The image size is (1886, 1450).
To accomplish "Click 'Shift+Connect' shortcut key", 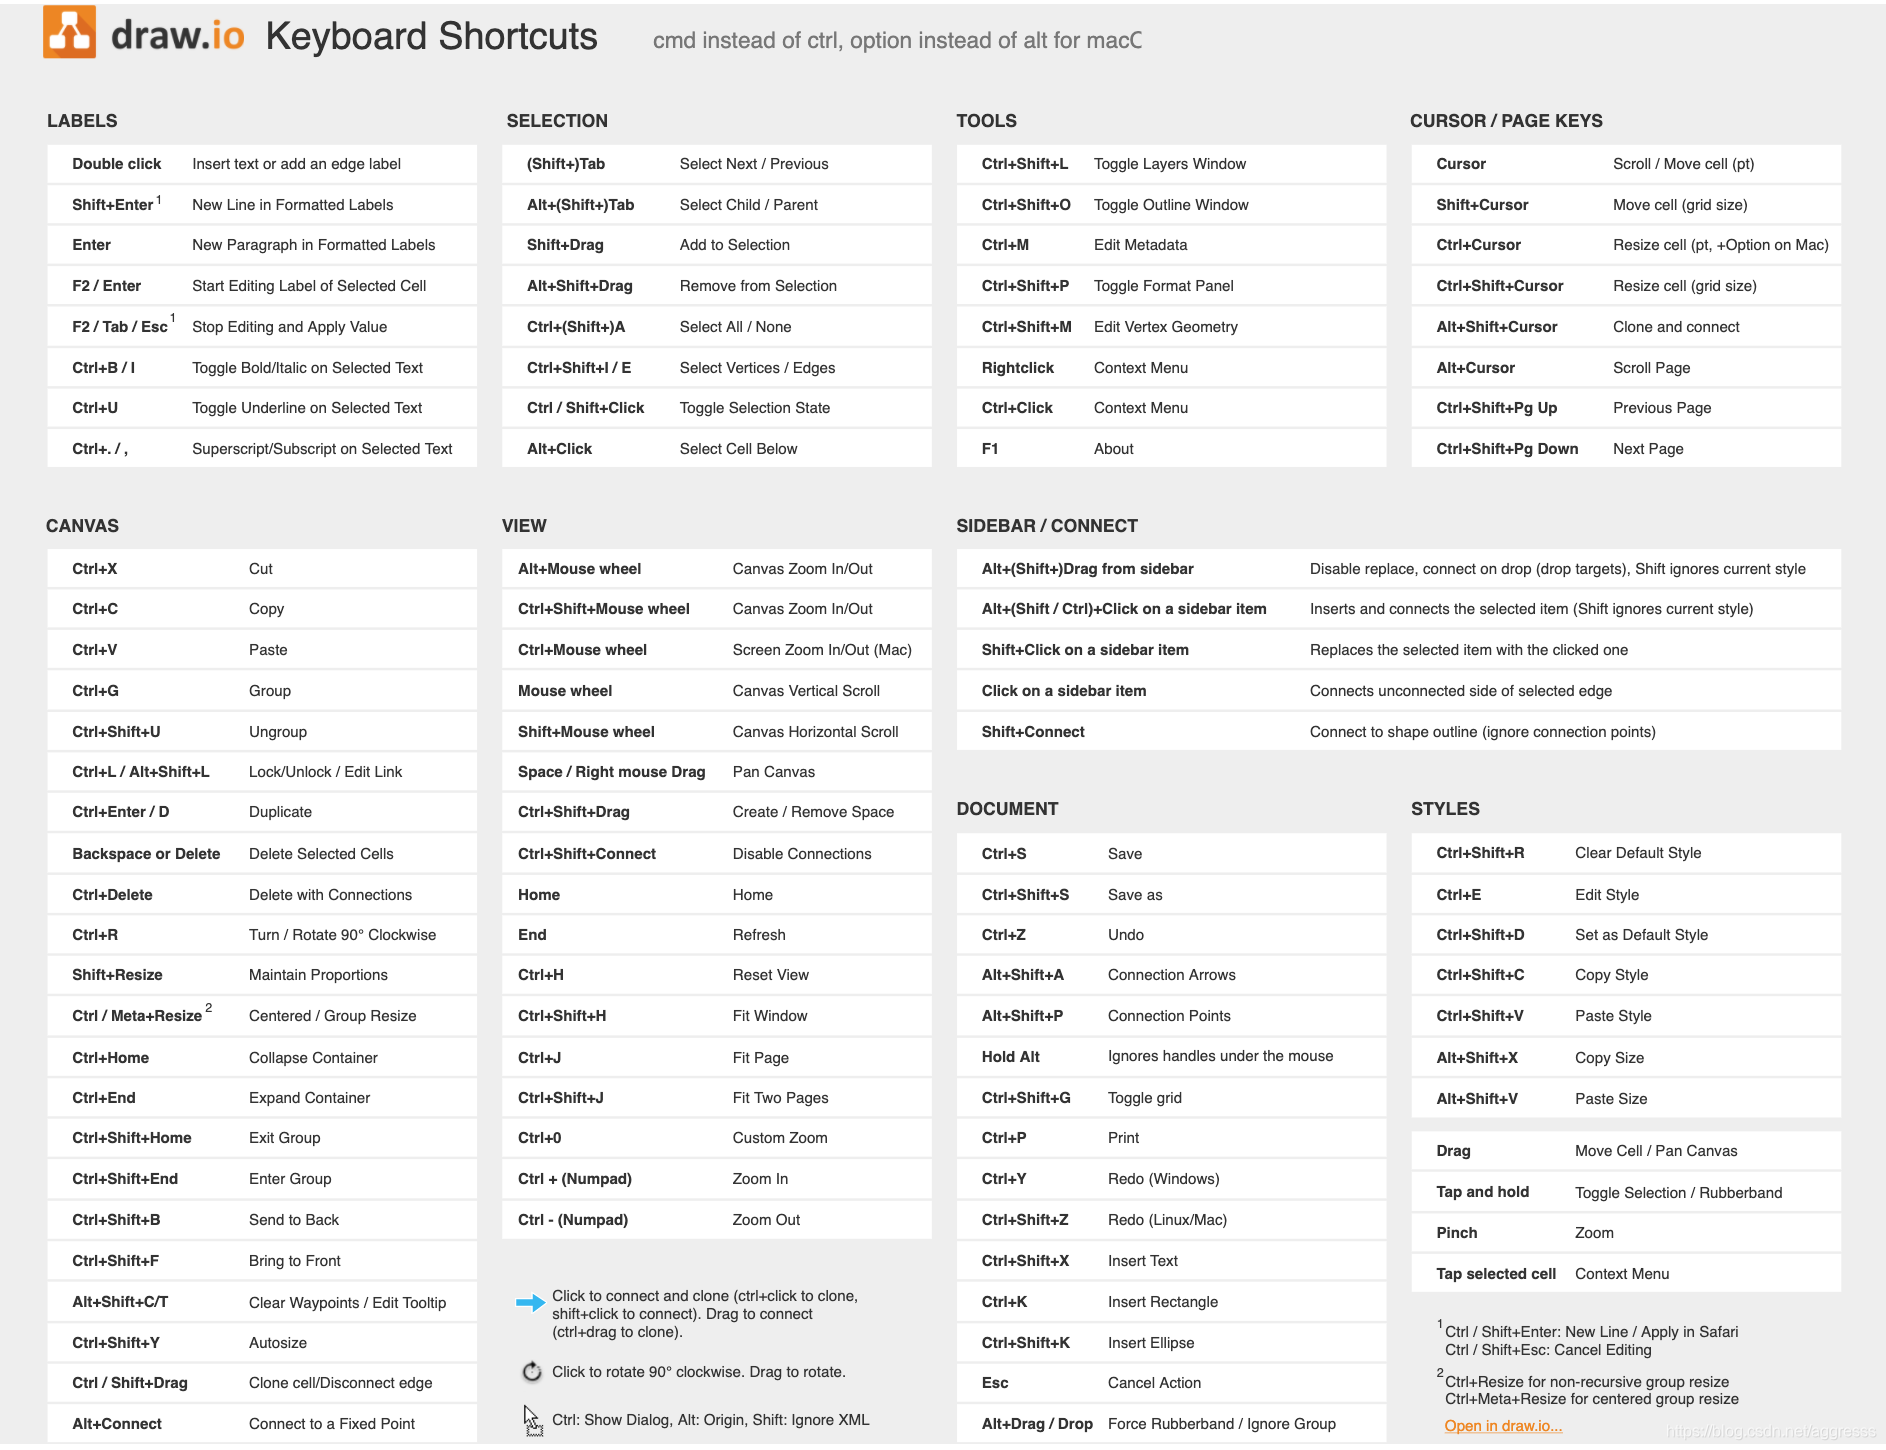I will pos(1033,732).
